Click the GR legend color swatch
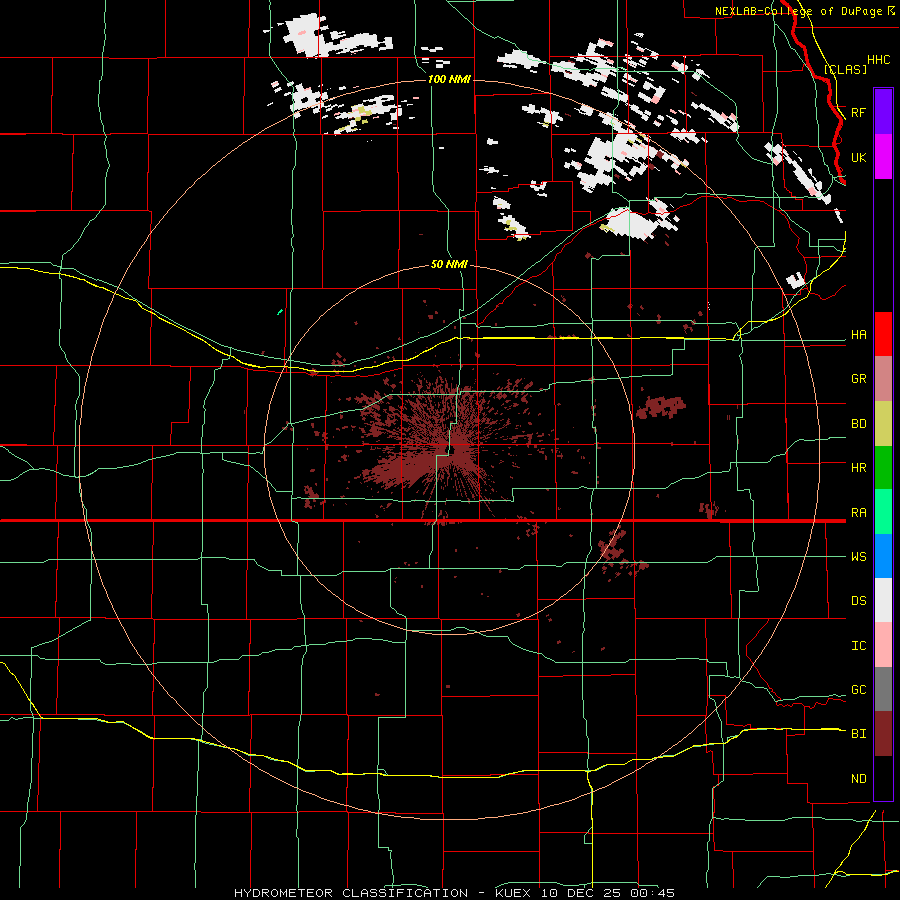The height and width of the screenshot is (900, 900). point(883,379)
